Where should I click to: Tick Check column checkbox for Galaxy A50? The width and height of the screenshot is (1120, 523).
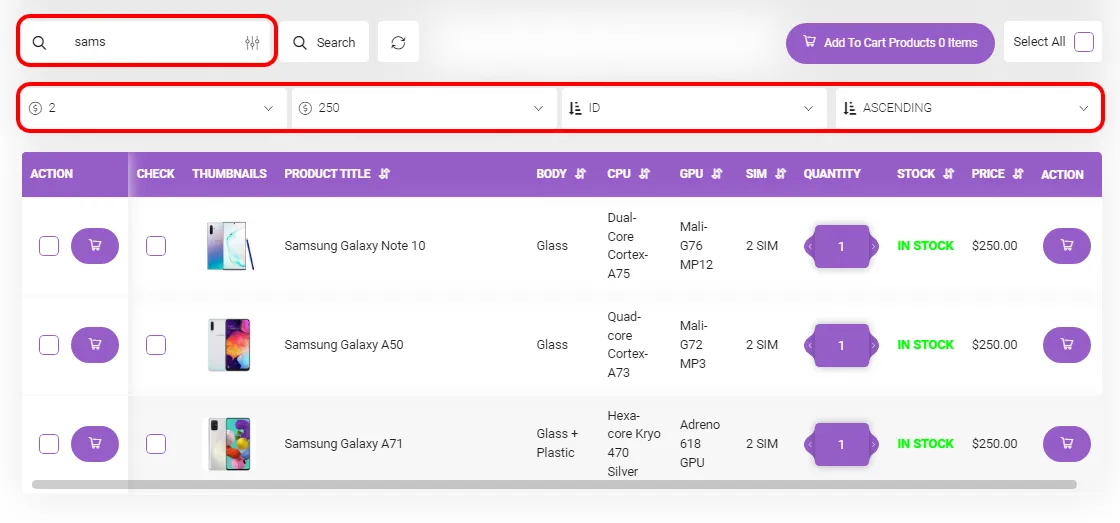[x=156, y=345]
